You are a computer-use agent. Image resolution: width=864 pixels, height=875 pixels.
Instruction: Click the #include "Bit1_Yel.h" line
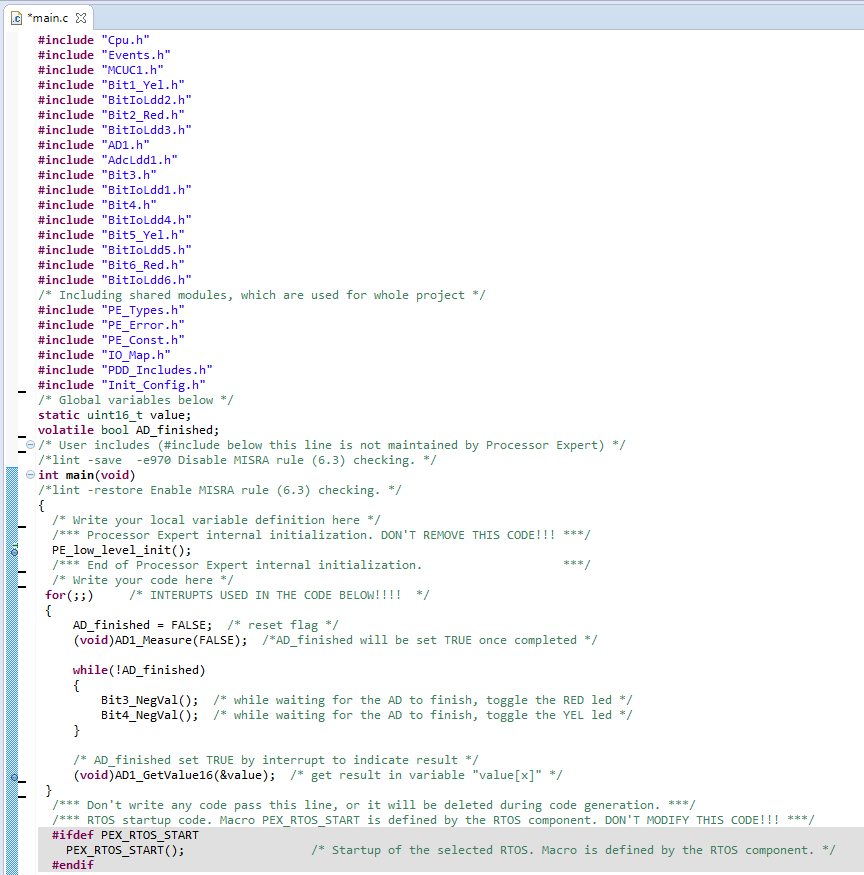tap(111, 85)
